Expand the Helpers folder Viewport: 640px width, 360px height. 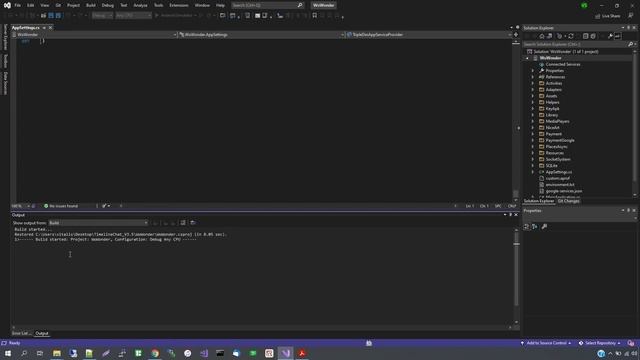(x=533, y=102)
